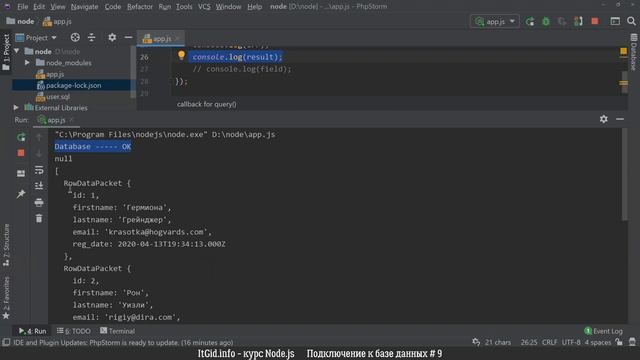Viewport: 640px width, 360px height.
Task: Click the CRLF line separator in status bar
Action: coord(549,342)
